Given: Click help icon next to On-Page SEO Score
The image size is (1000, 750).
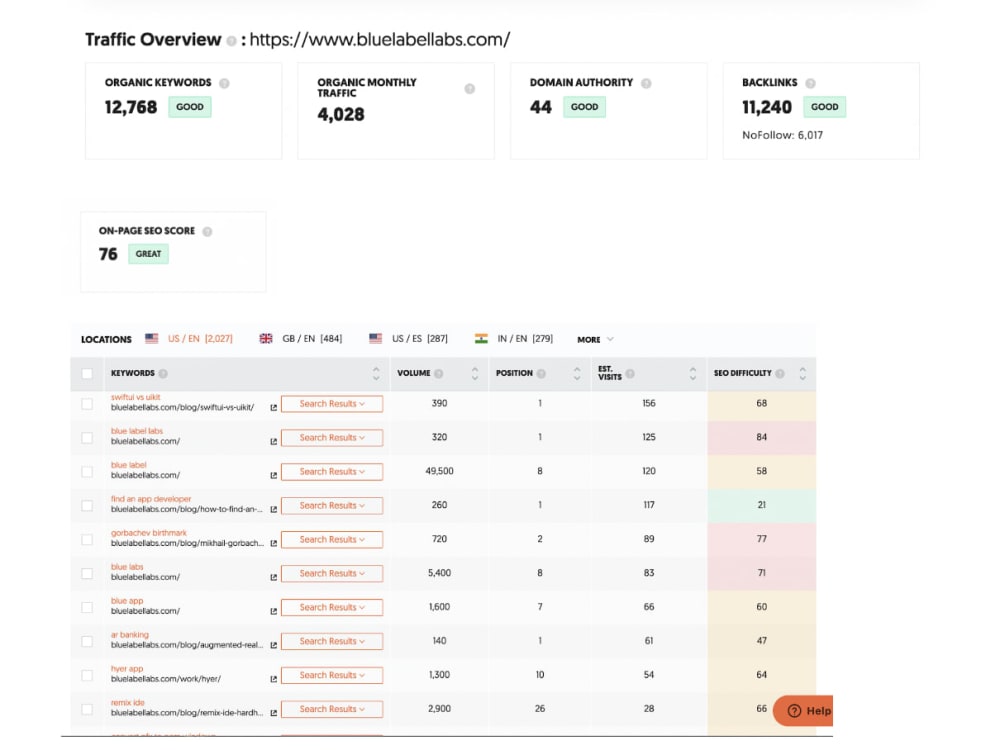Looking at the screenshot, I should pyautogui.click(x=207, y=232).
